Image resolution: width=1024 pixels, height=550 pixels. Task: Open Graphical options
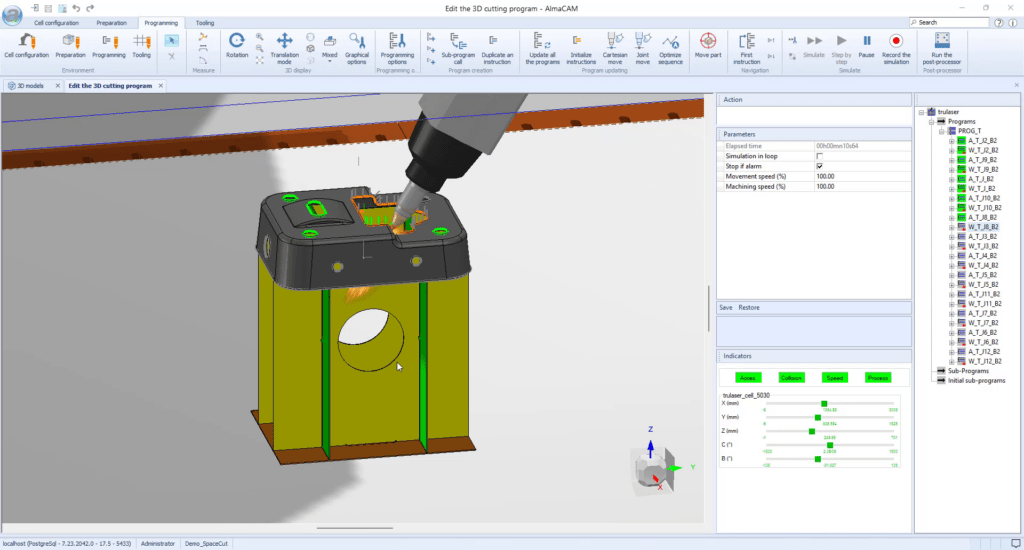click(x=357, y=45)
